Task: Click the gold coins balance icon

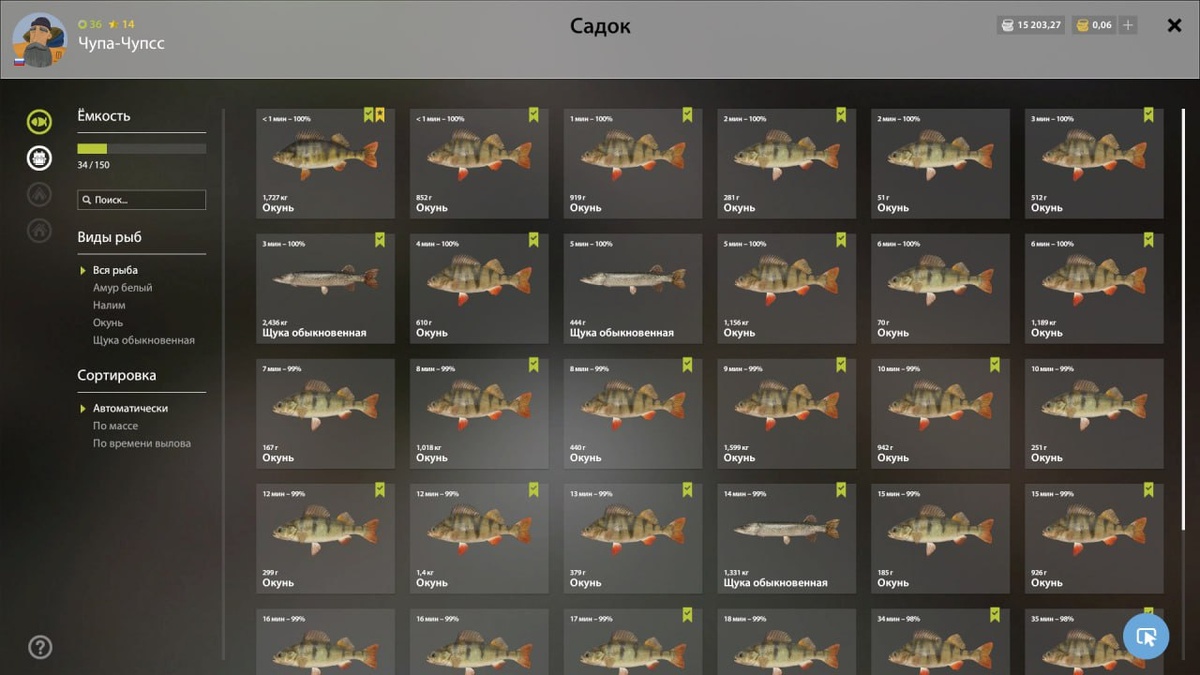Action: tap(1082, 25)
